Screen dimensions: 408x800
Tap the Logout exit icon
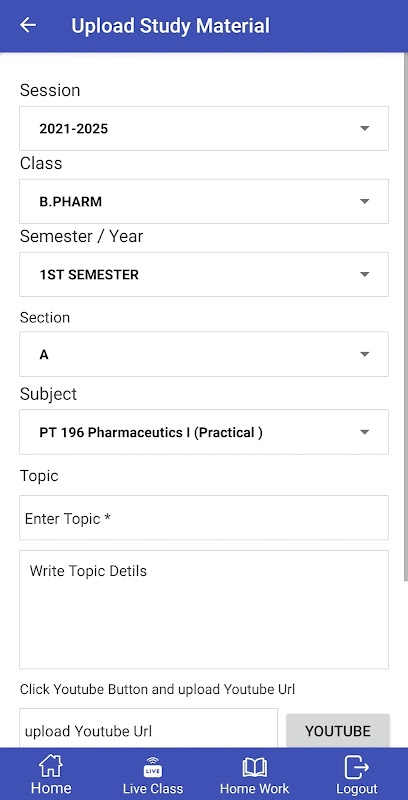point(356,766)
